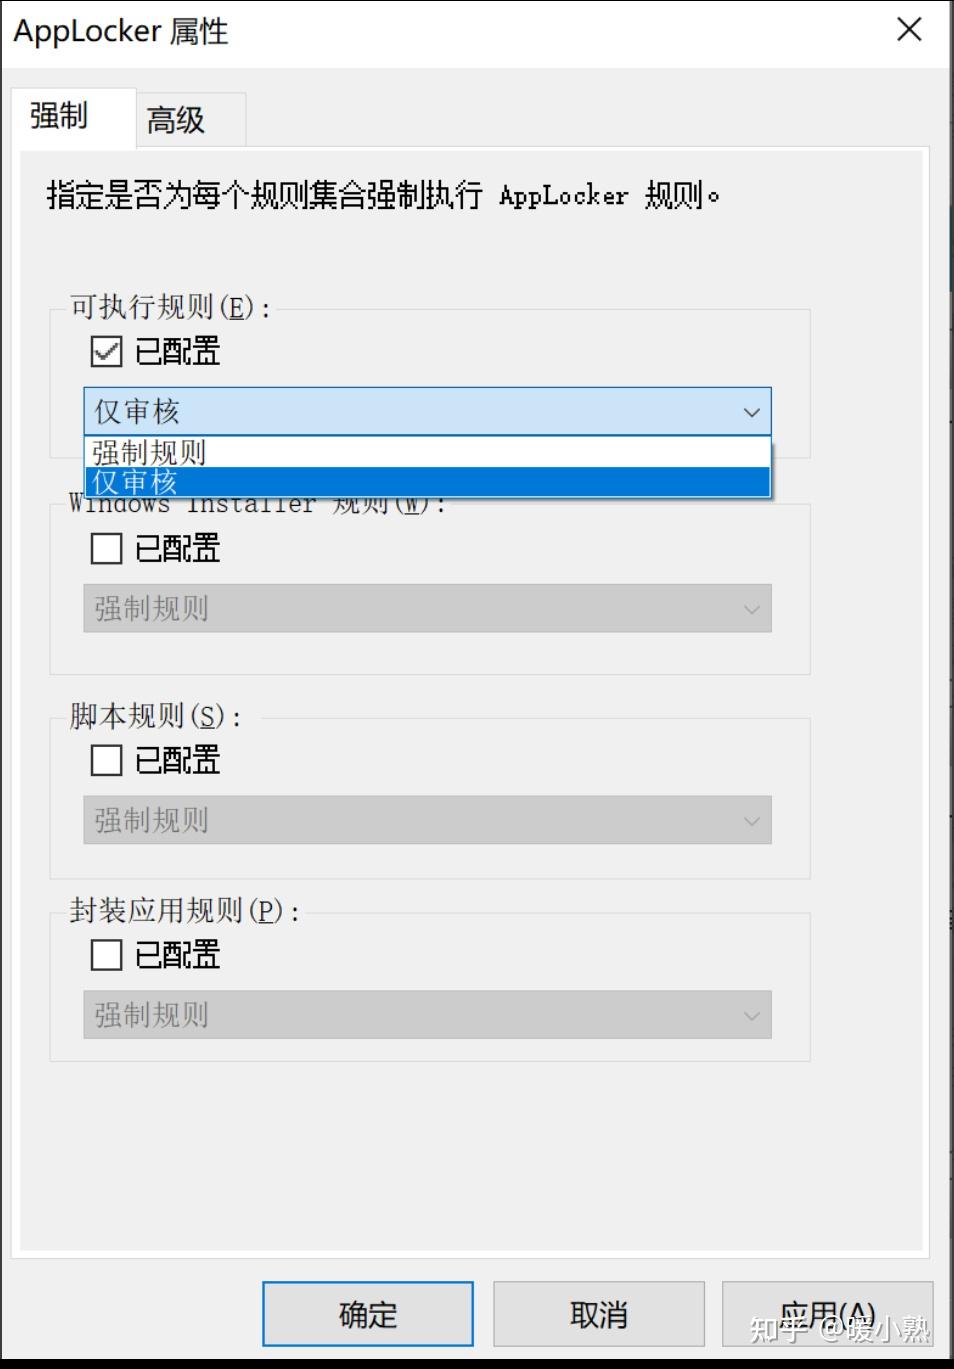Click the 确定 button
Screen dimensions: 954x1369
(x=366, y=1313)
